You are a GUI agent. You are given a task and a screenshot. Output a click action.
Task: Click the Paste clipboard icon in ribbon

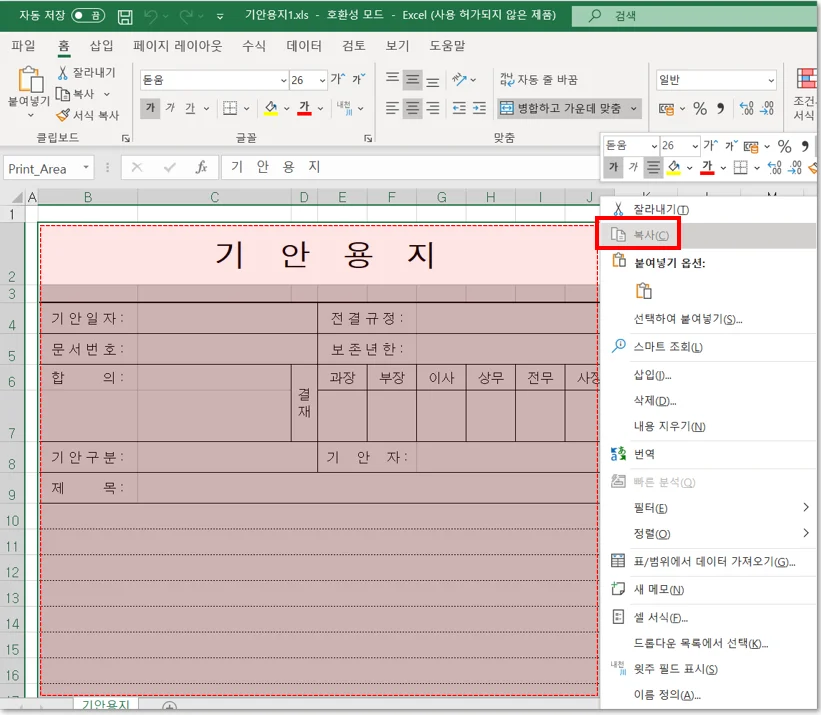[30, 81]
